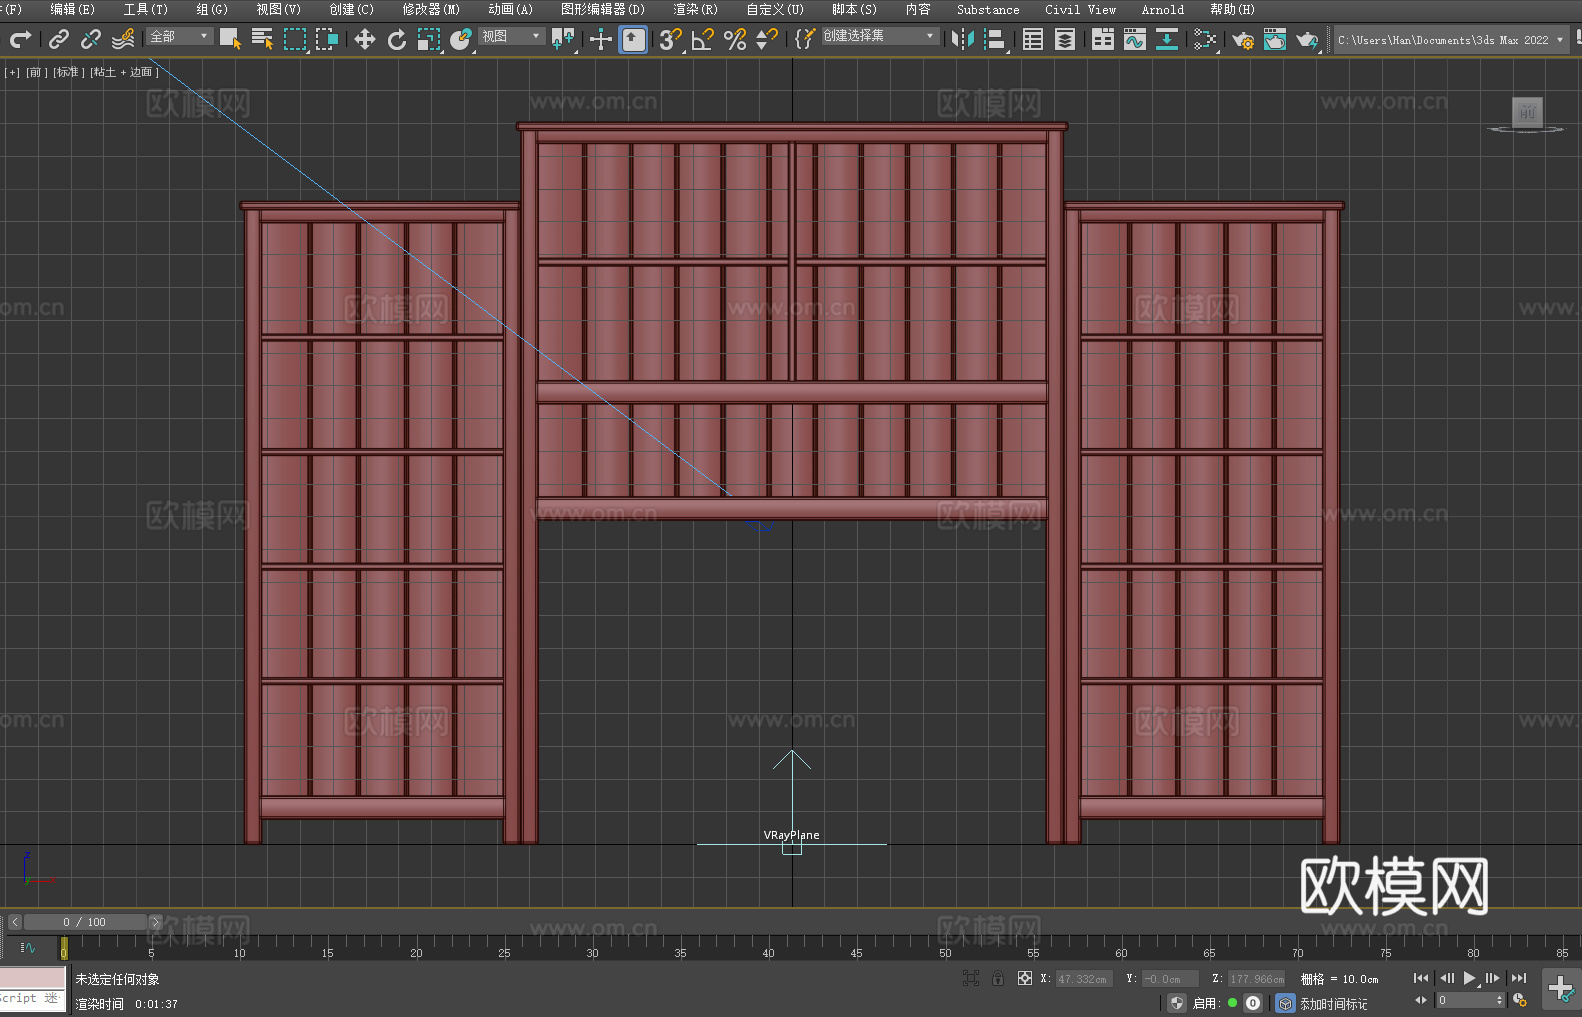Click the Select and Place tool
Screen dimensions: 1582x1017
pos(461,39)
